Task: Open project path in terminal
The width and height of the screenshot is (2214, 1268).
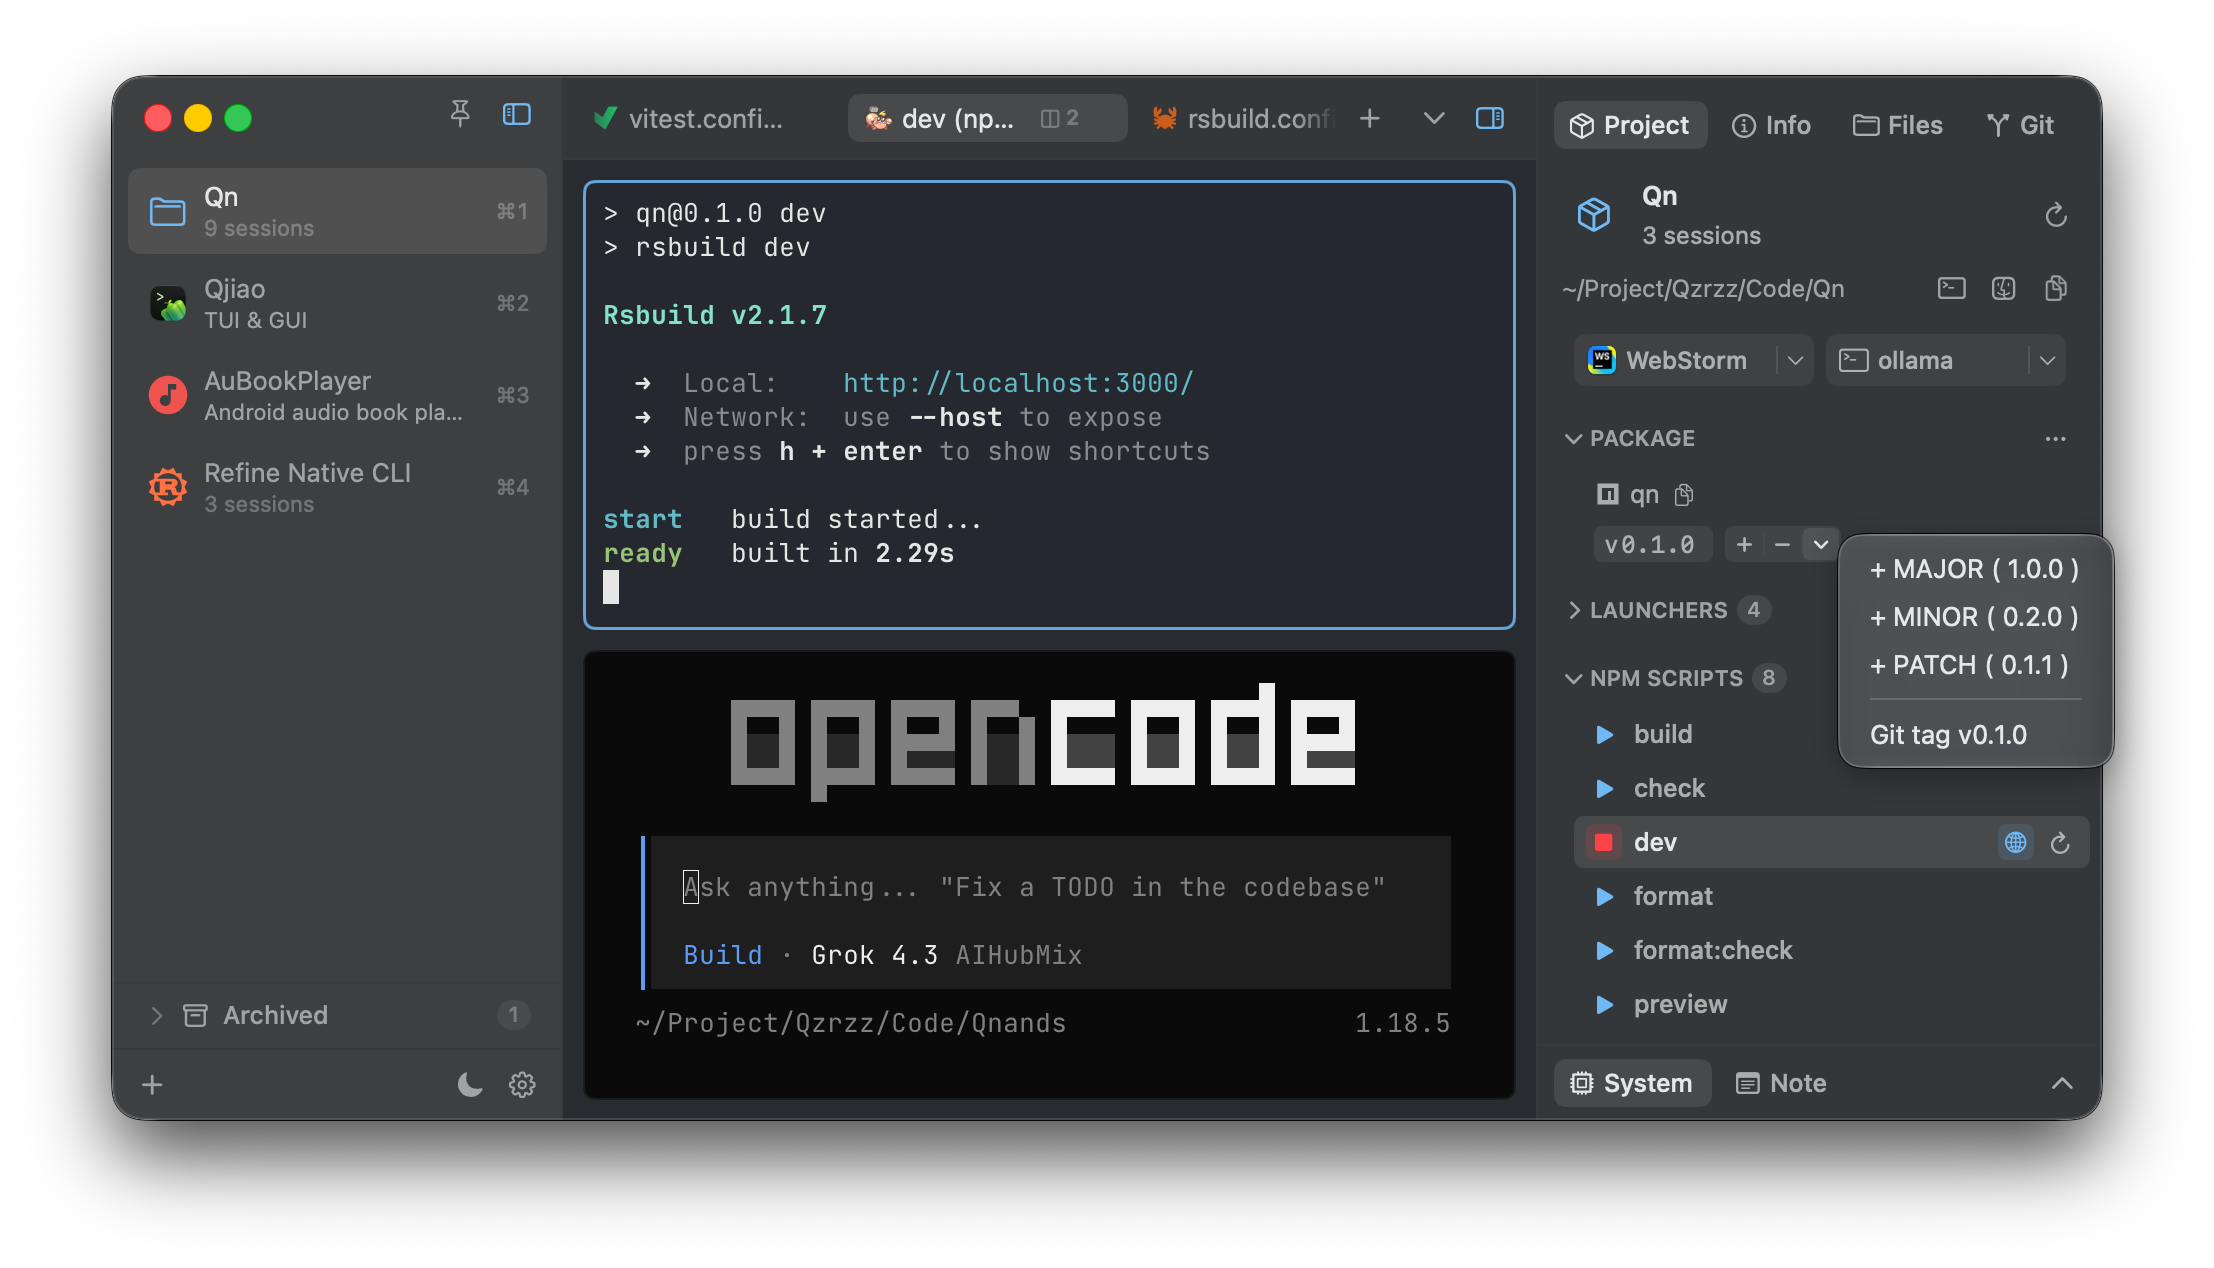Action: coord(1952,289)
